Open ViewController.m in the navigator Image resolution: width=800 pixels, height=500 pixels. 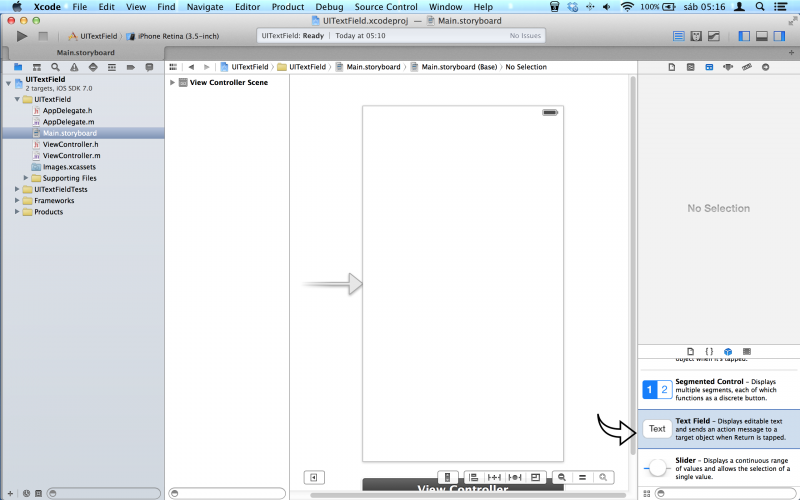[x=71, y=156]
